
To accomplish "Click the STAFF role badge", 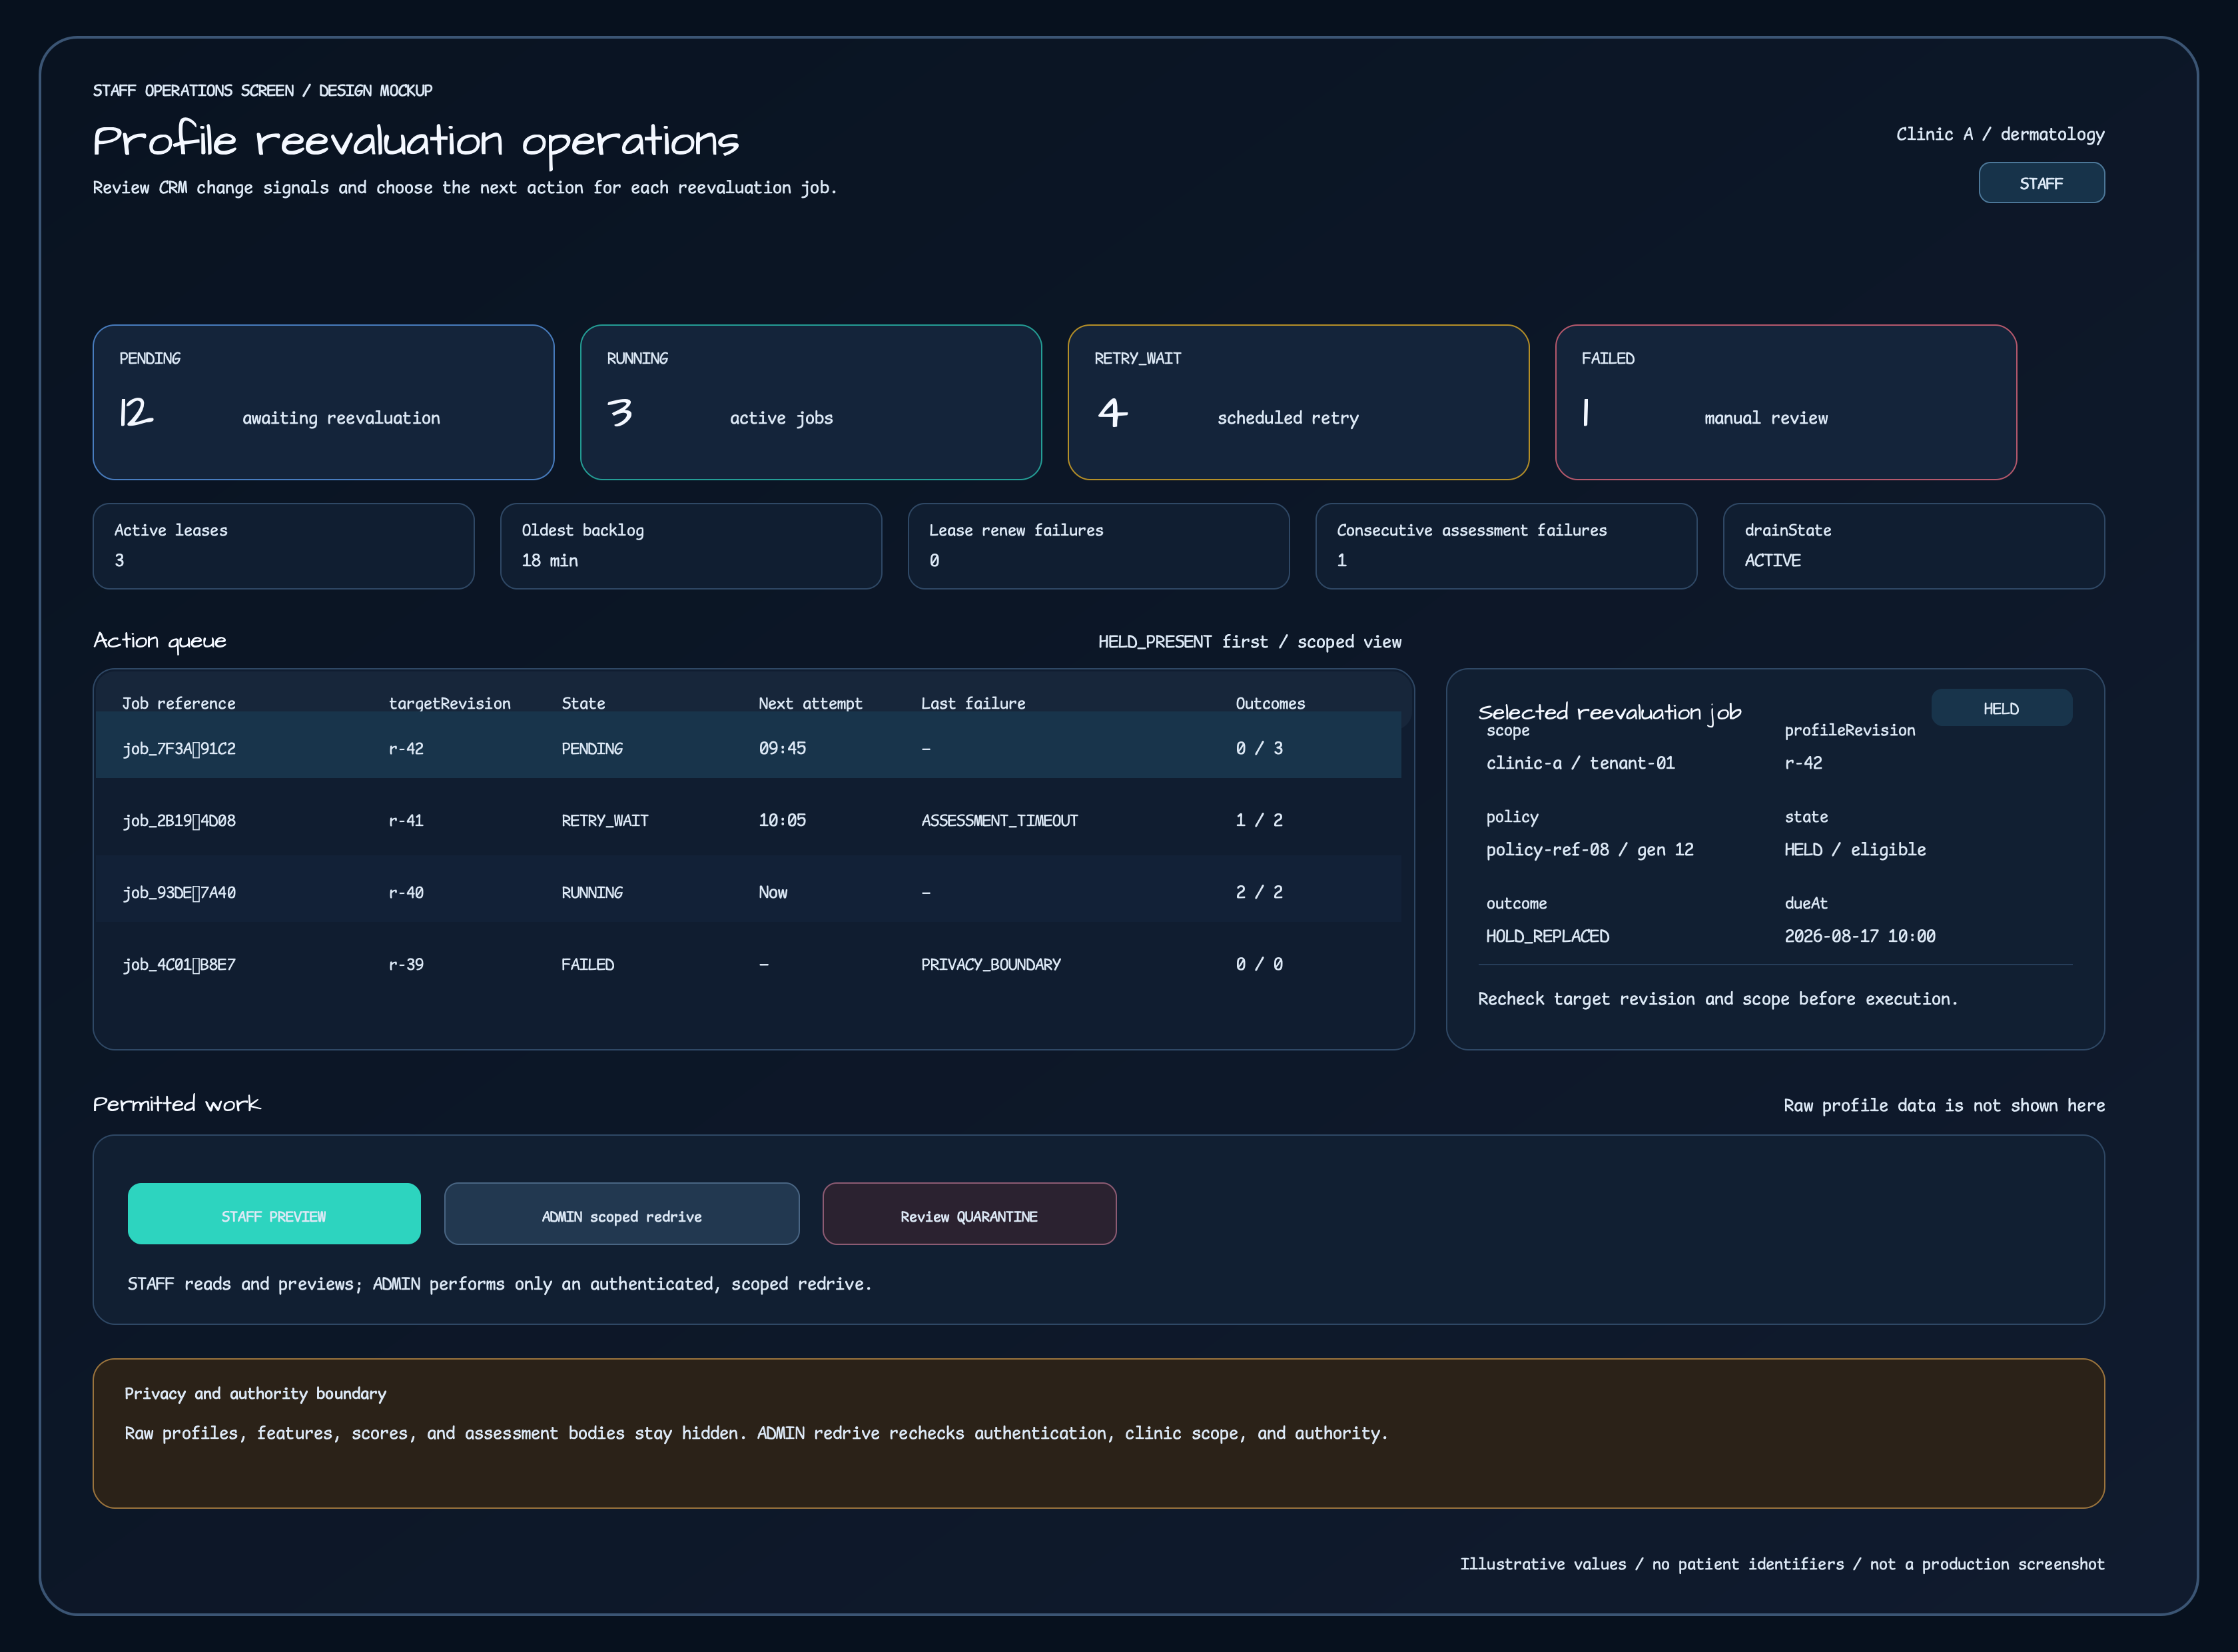I will pos(2041,183).
